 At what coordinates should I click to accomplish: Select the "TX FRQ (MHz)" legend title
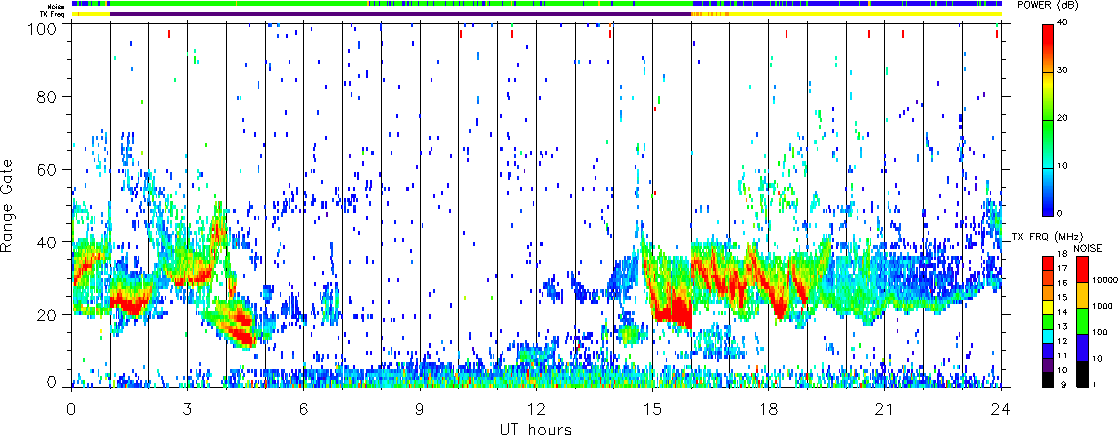coord(1047,237)
